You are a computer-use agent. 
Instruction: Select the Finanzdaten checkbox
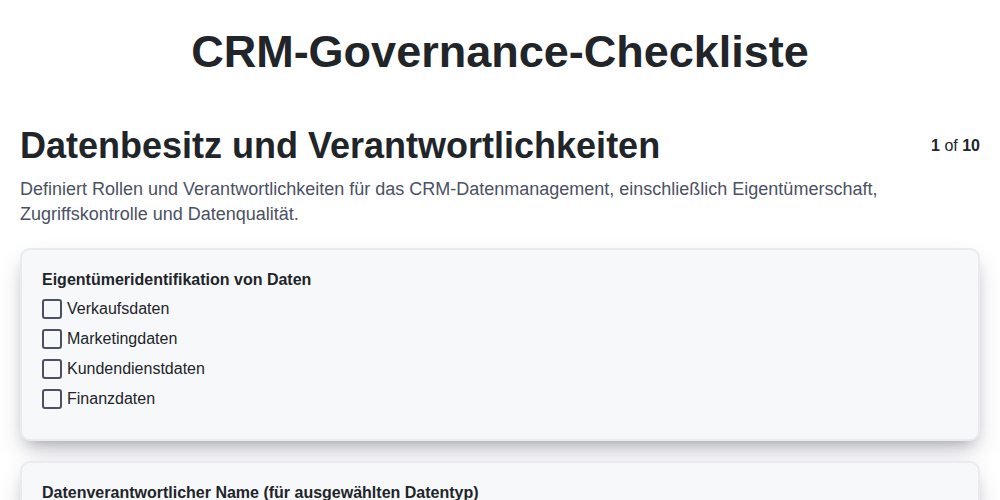(52, 399)
